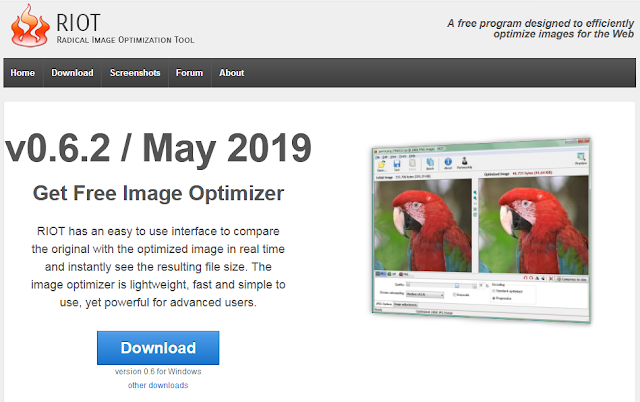Click the 'Get Free Image Optimizer' heading
This screenshot has height=402, width=640.
[x=158, y=193]
